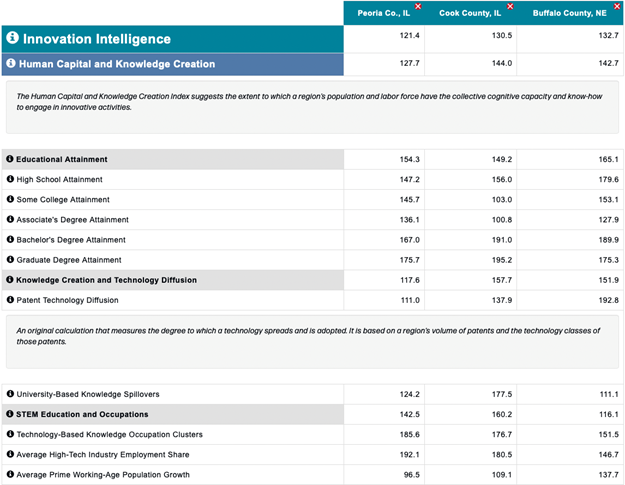Expand the Educational Attainment row
The image size is (625, 485).
coord(173,159)
